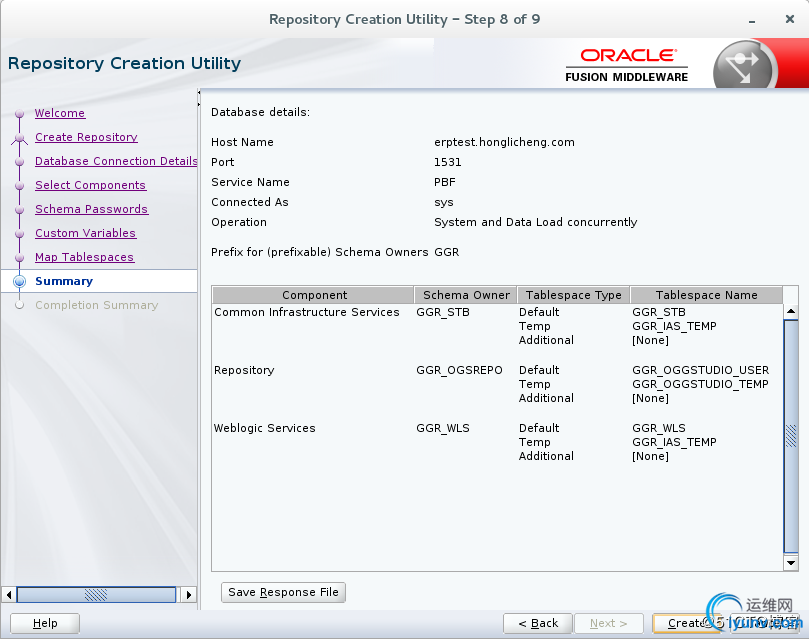Click the Tablespace Name column header
Viewport: 809px width, 639px height.
706,295
